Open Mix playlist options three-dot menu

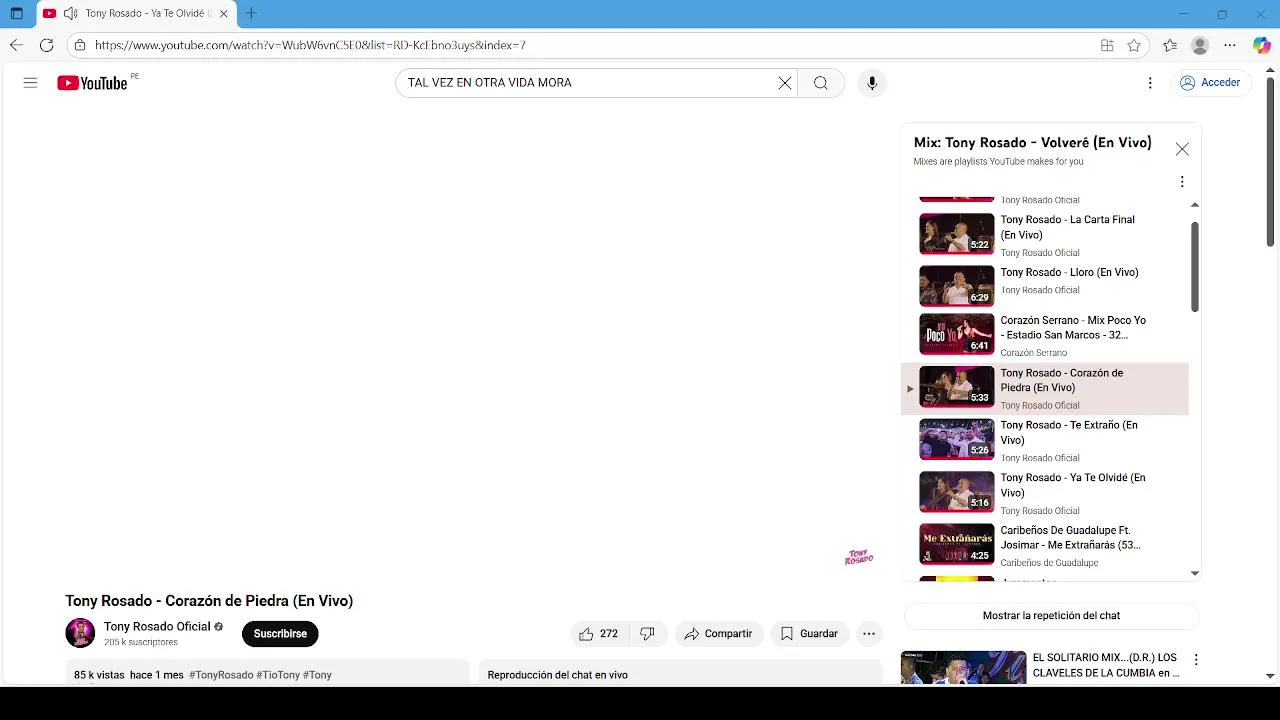(x=1182, y=182)
